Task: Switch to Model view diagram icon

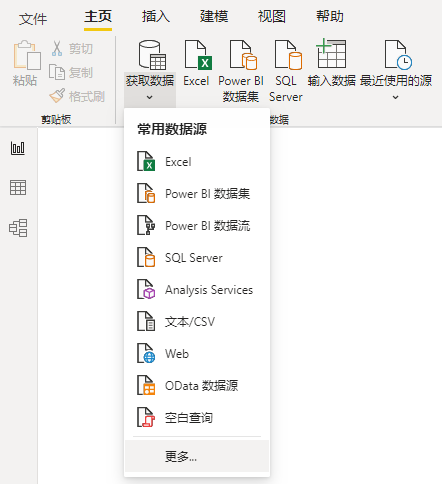Action: [18, 228]
